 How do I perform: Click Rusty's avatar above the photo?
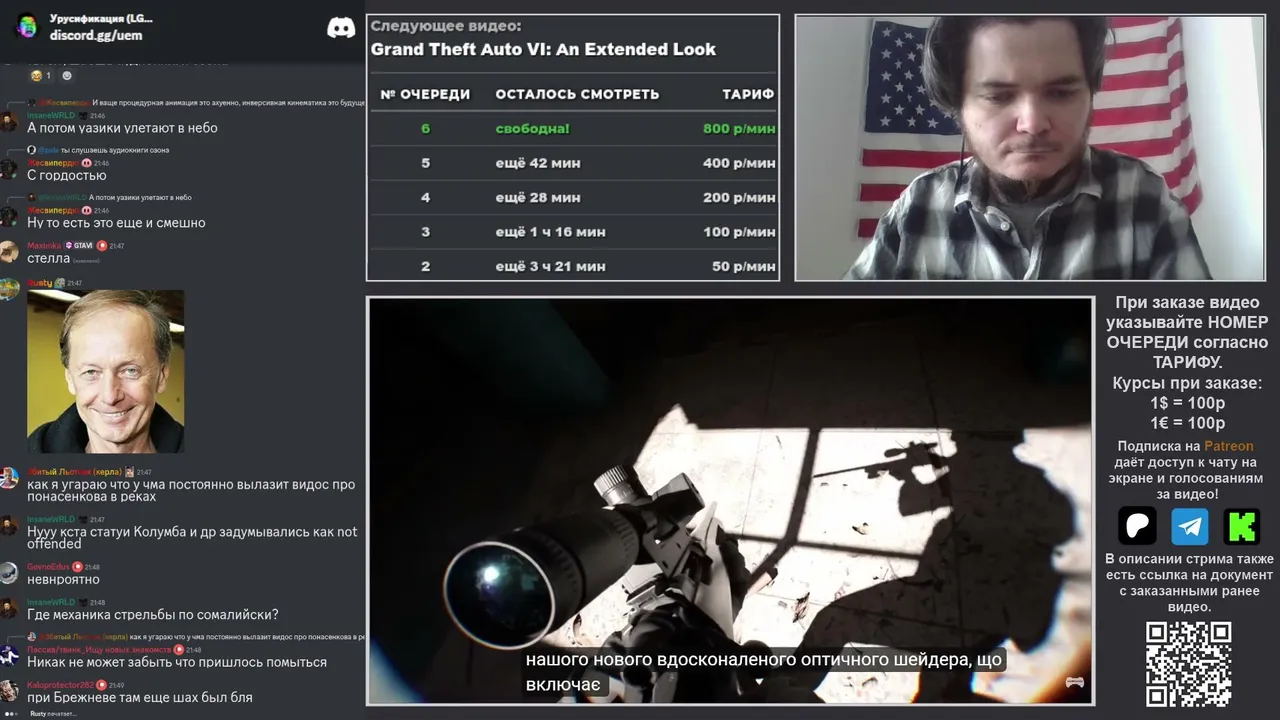pyautogui.click(x=9, y=289)
